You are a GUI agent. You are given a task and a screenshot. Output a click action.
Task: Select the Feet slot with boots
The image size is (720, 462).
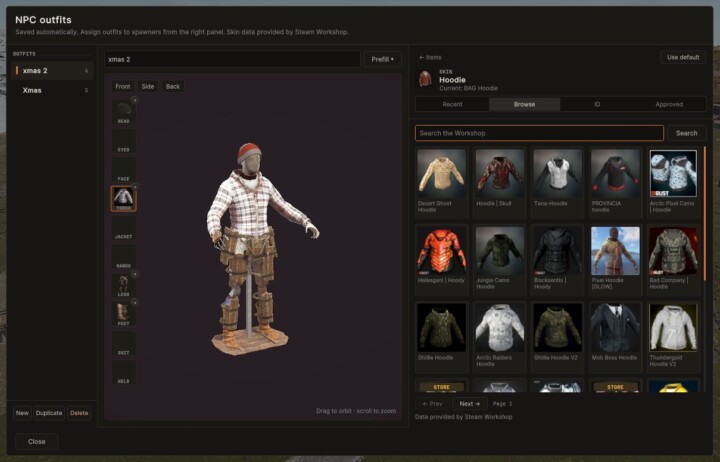[124, 315]
